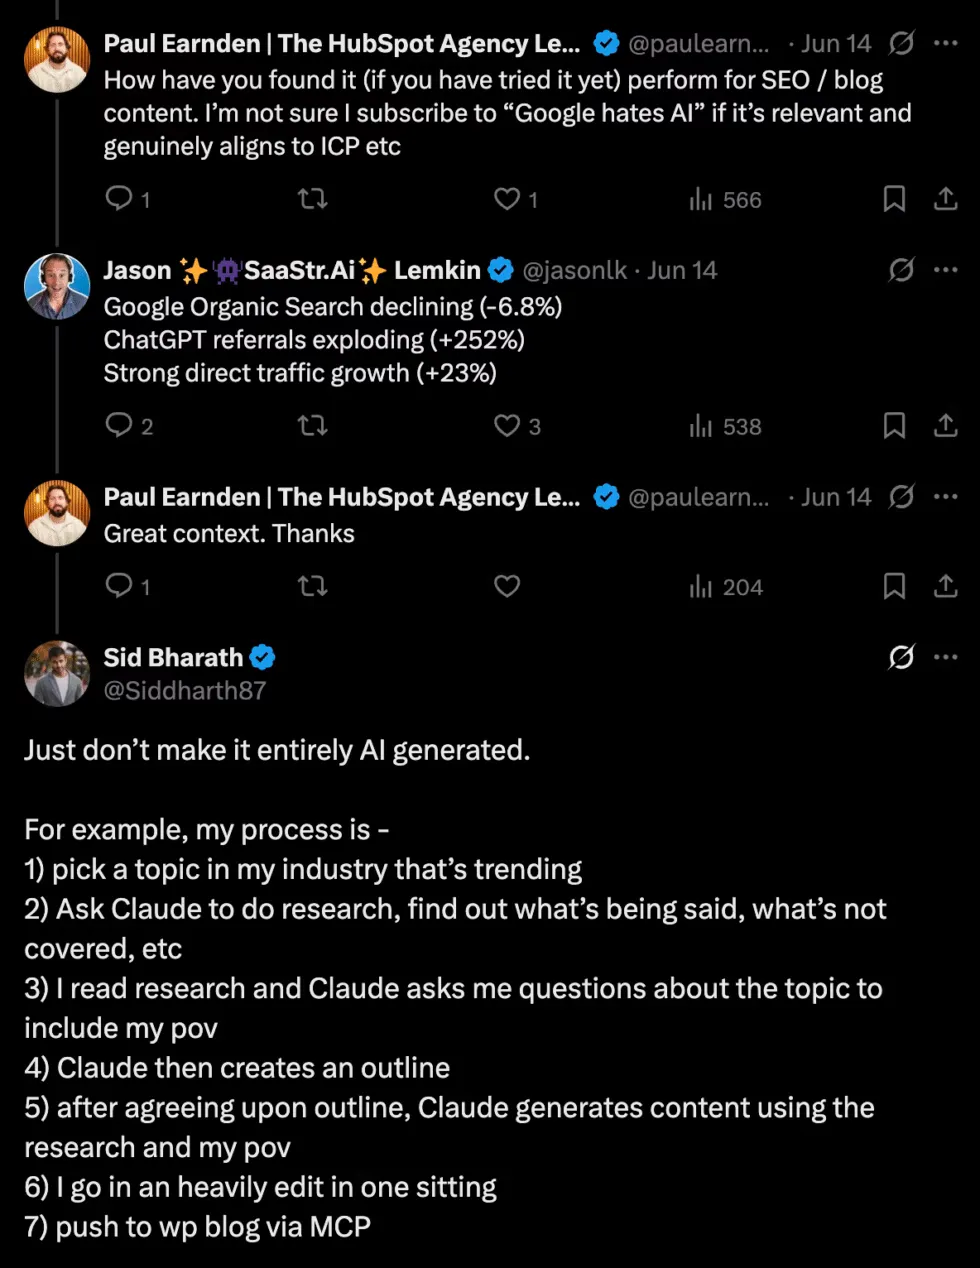Open Jason Lemkin's profile avatar
Image resolution: width=980 pixels, height=1268 pixels.
coord(57,286)
